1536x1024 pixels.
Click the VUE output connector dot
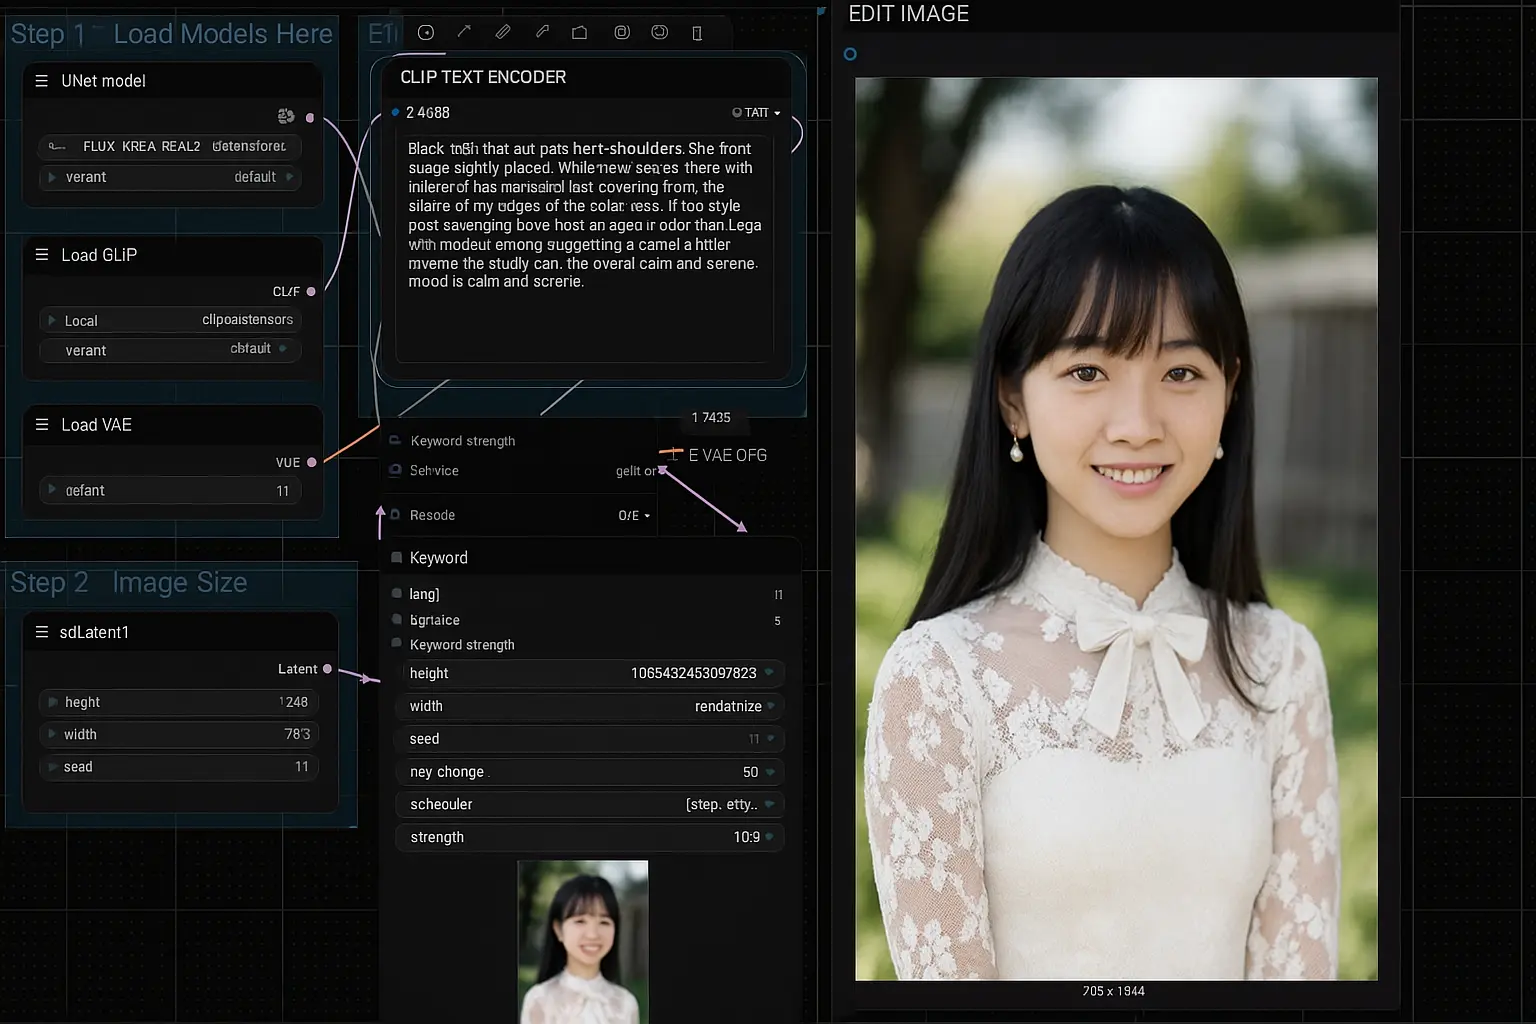click(x=312, y=462)
